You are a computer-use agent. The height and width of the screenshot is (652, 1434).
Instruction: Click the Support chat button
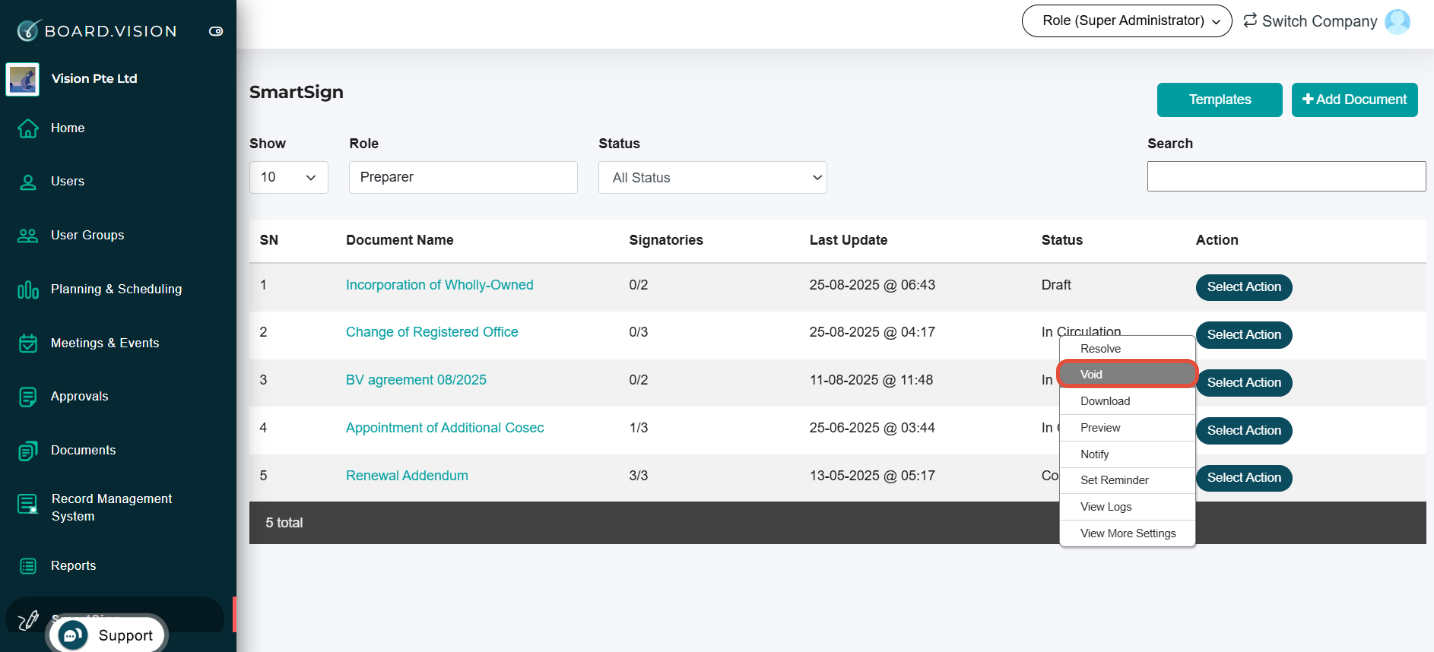[106, 635]
